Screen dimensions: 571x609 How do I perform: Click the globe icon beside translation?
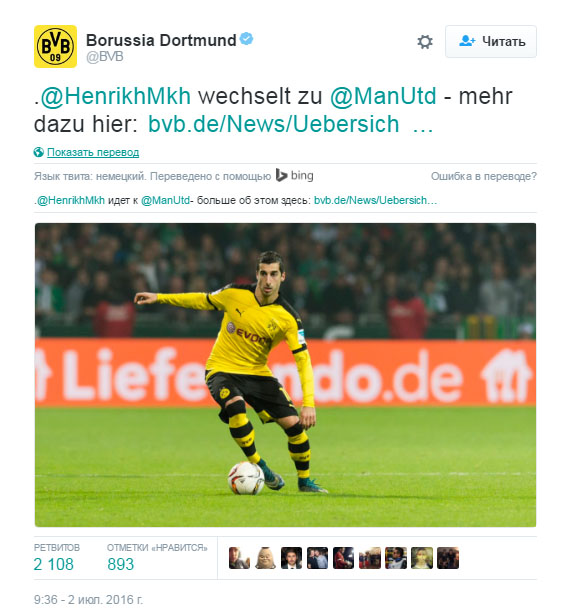pos(38,152)
